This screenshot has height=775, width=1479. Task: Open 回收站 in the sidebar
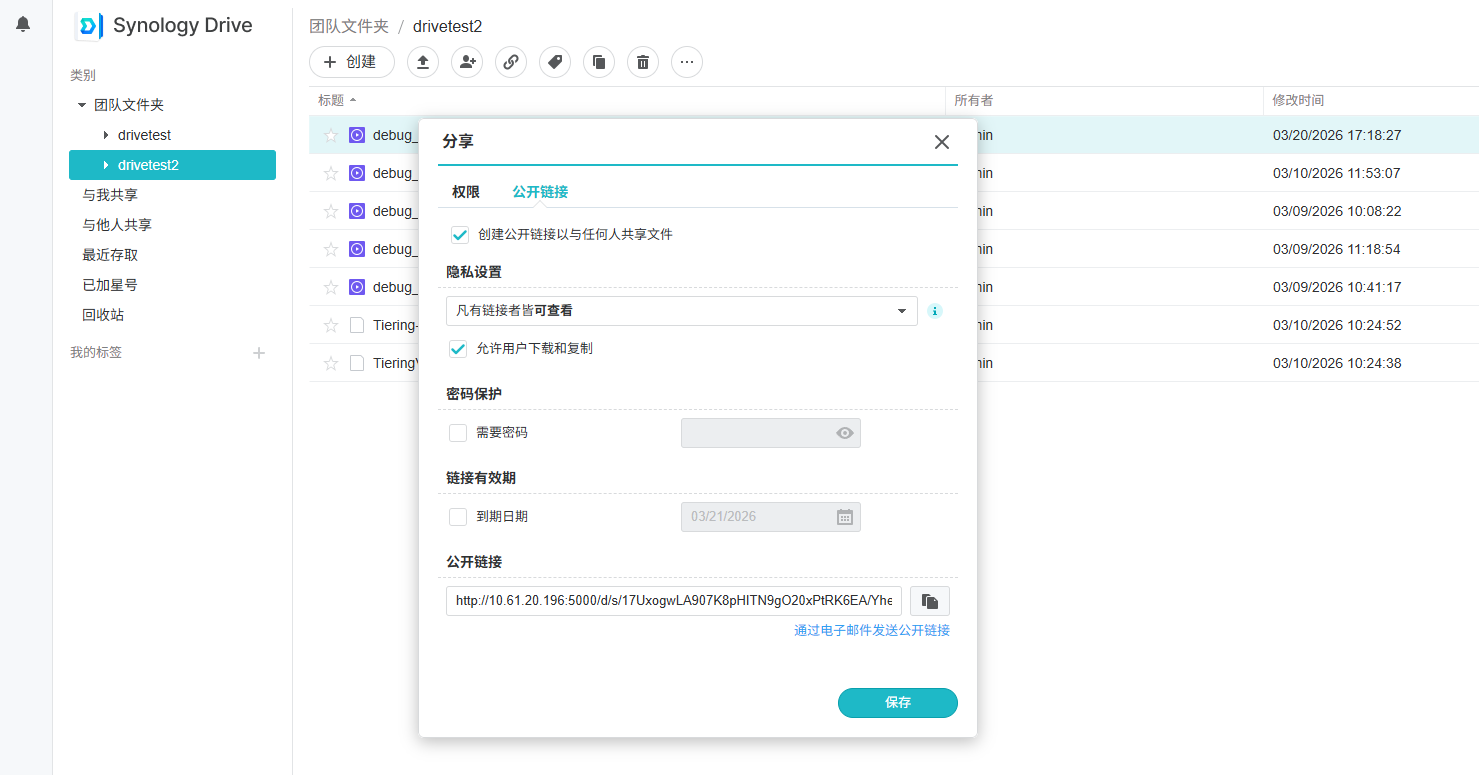pos(103,315)
